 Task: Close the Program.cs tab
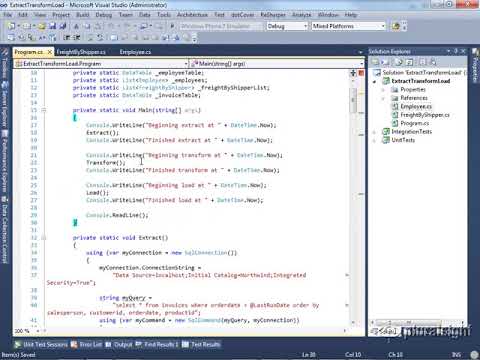tap(50, 52)
